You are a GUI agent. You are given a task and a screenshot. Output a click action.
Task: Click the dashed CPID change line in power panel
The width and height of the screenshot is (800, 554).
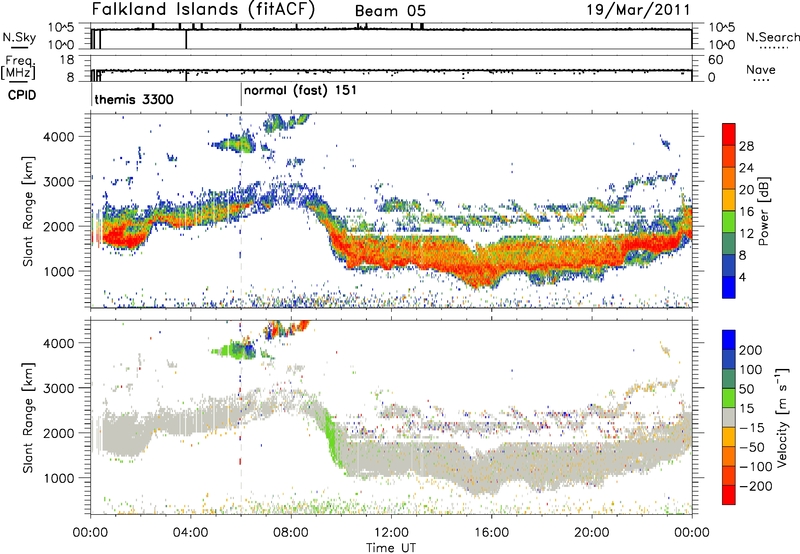point(241,211)
